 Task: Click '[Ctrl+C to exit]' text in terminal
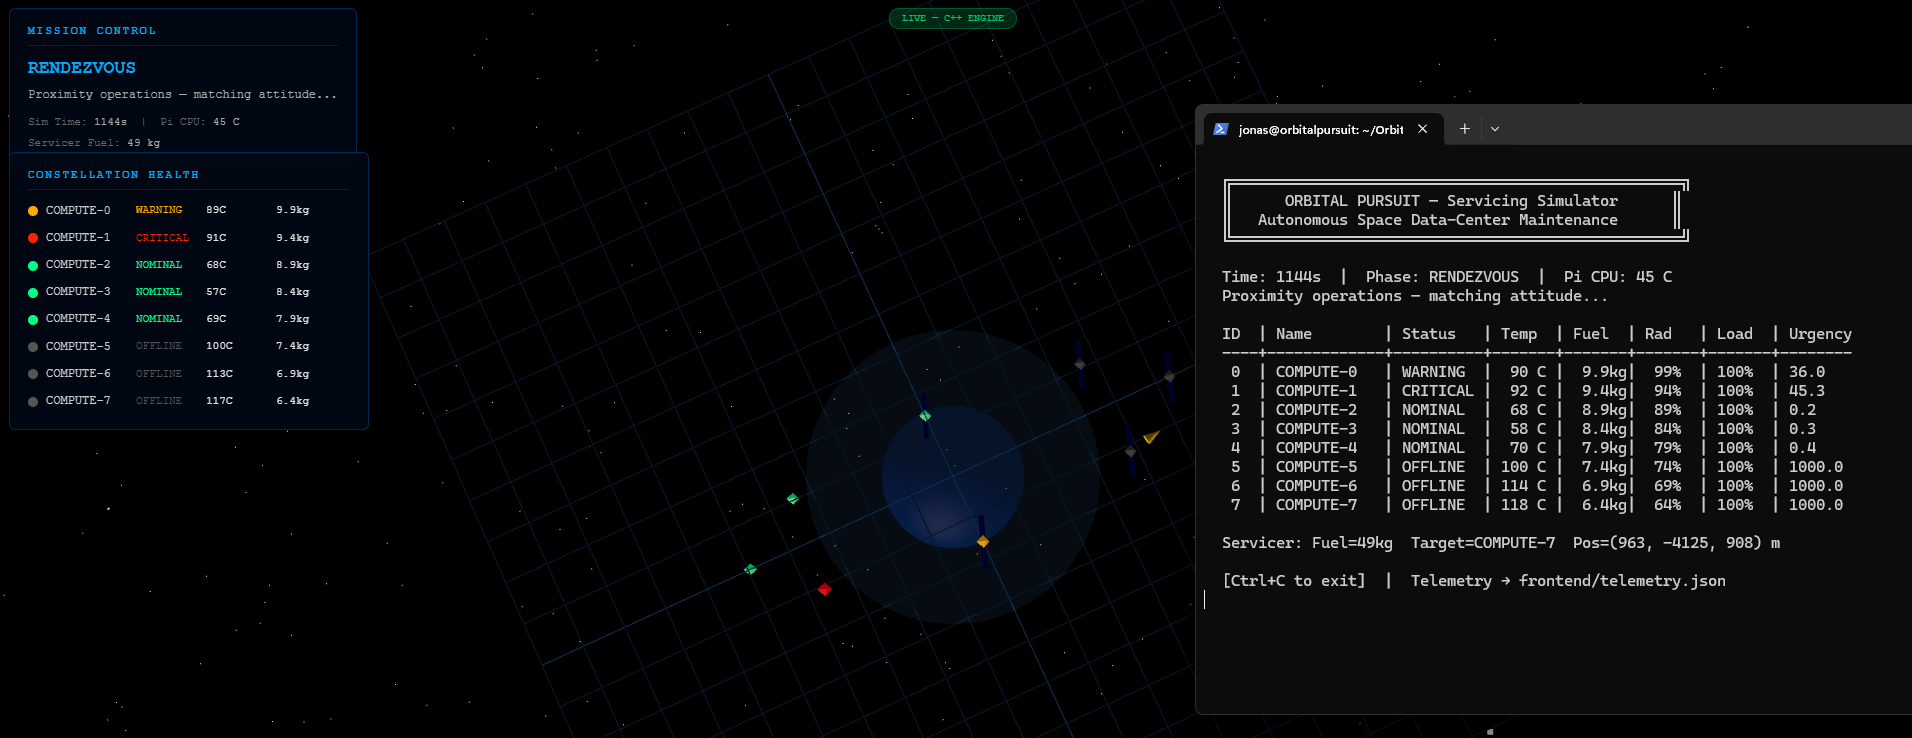tap(1294, 581)
